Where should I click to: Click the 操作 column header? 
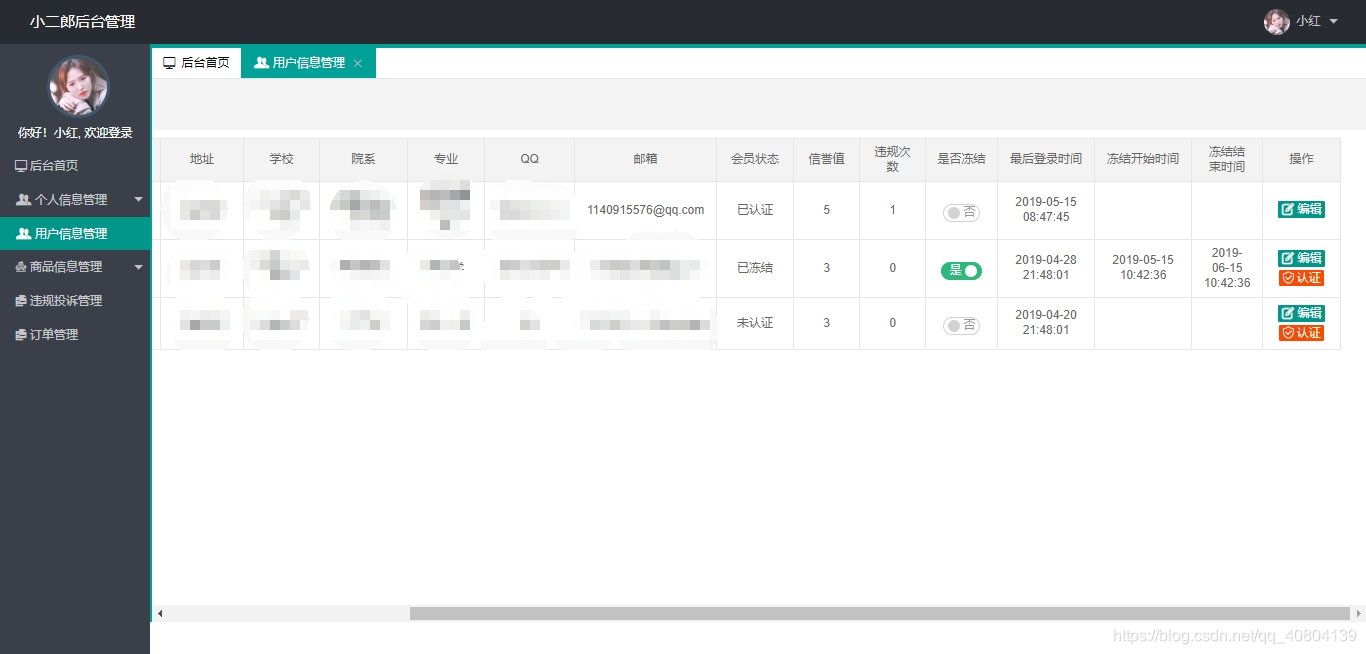1301,159
